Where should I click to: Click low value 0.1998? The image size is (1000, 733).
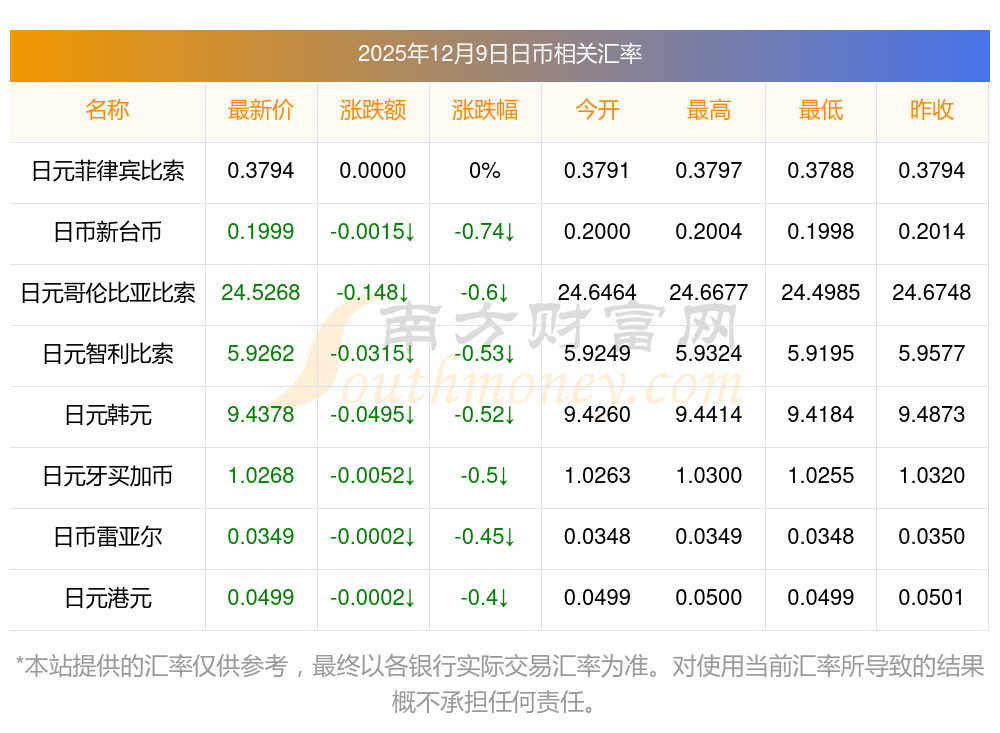821,232
